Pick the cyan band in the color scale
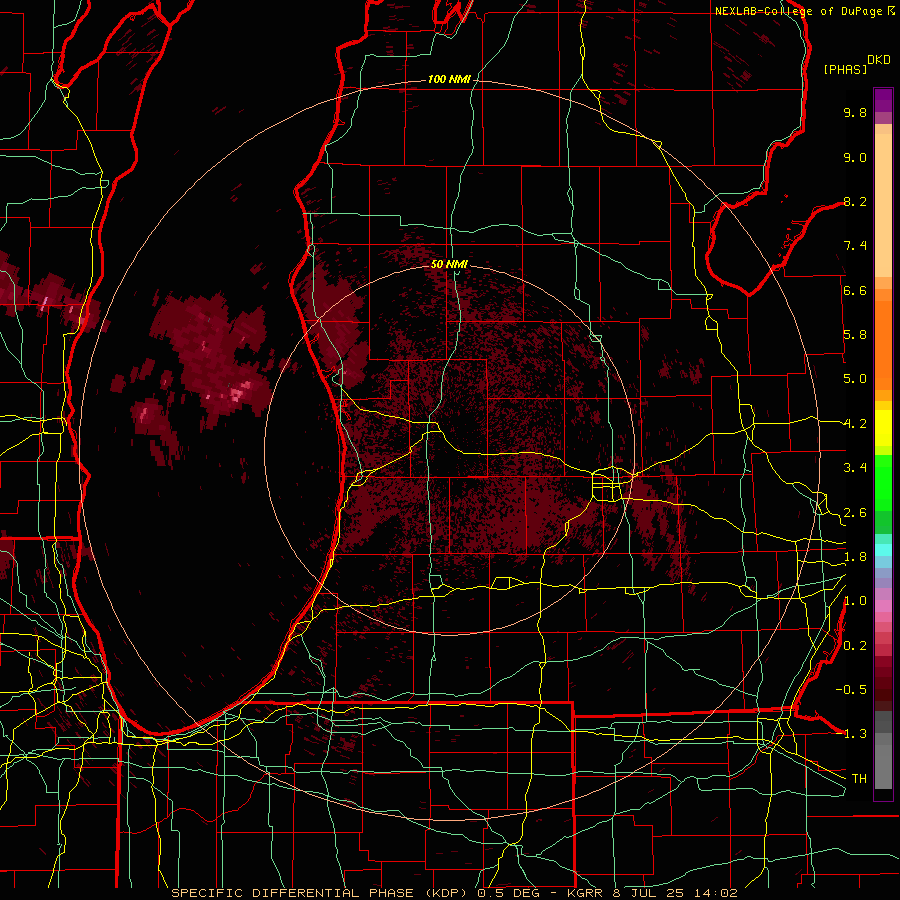Image resolution: width=900 pixels, height=900 pixels. pyautogui.click(x=883, y=550)
